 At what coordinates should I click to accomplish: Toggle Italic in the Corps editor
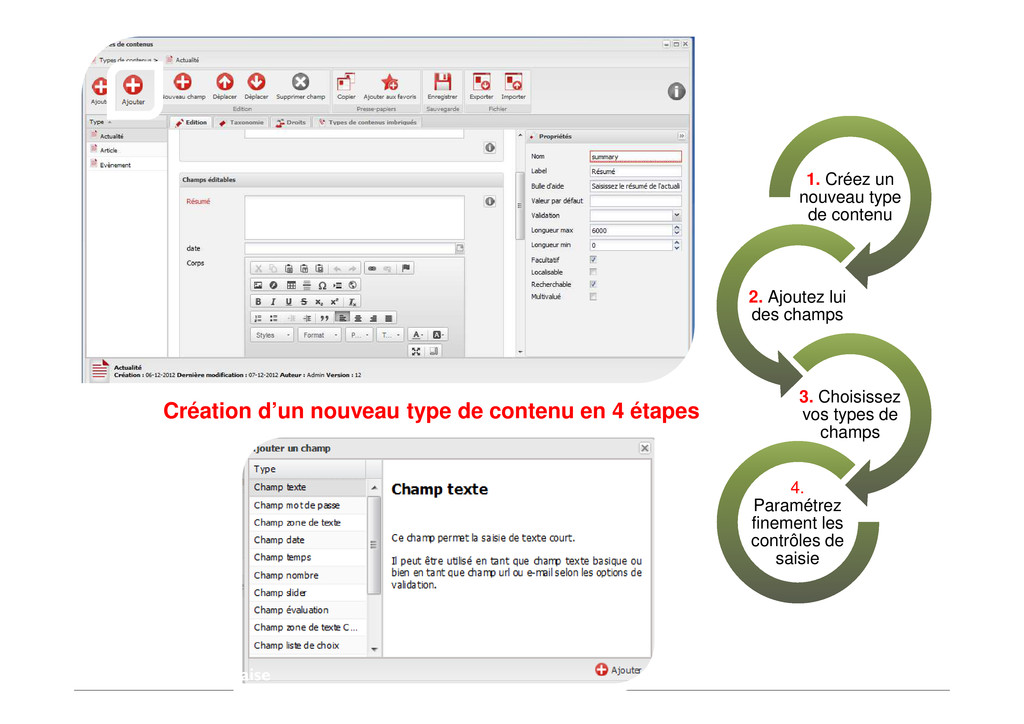[273, 302]
